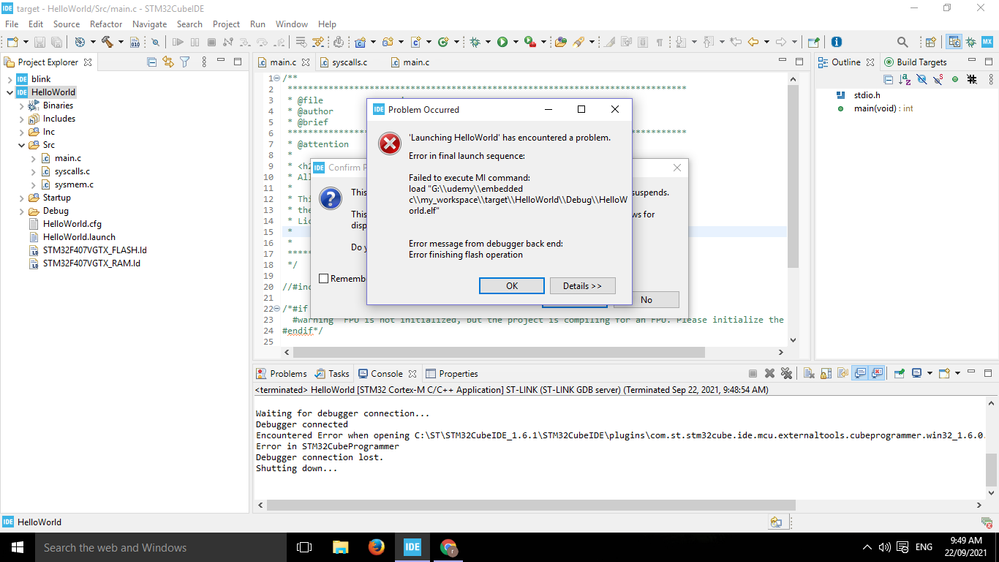This screenshot has width=999, height=562.
Task: Toggle Show Console on Standard Out changes
Action: 860,373
